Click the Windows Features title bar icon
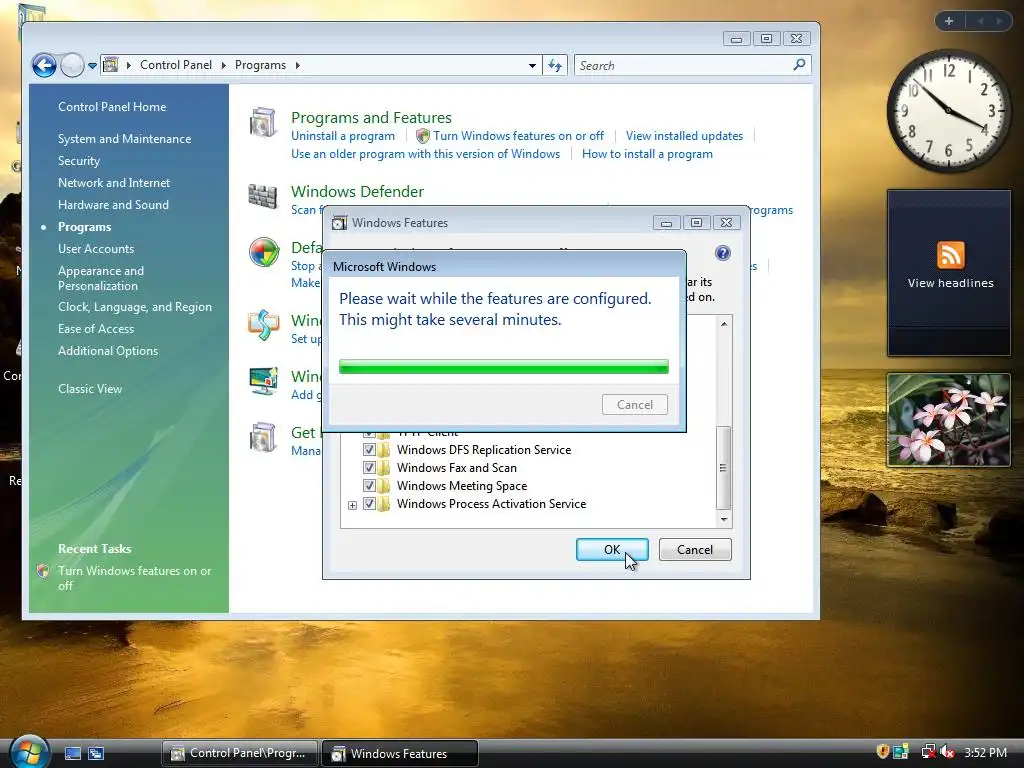Image resolution: width=1024 pixels, height=768 pixels. pyautogui.click(x=339, y=223)
